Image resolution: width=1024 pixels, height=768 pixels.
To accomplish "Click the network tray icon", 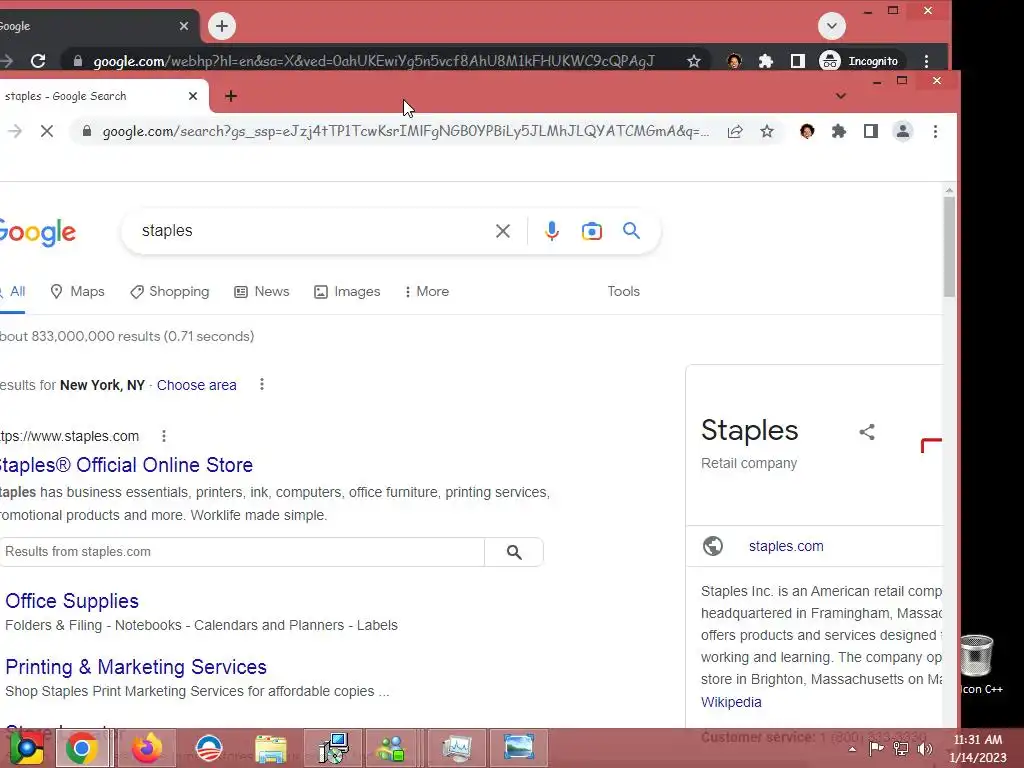I will point(901,749).
